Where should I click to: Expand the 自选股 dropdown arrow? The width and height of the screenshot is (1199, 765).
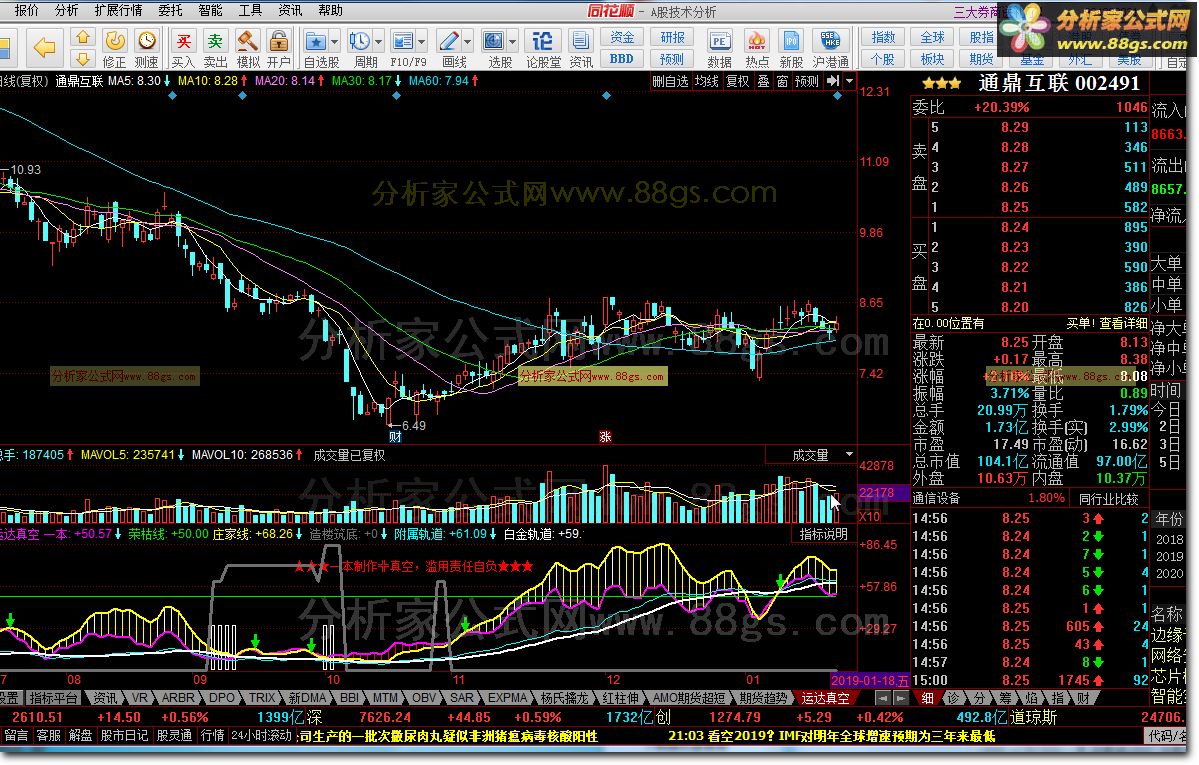click(334, 41)
